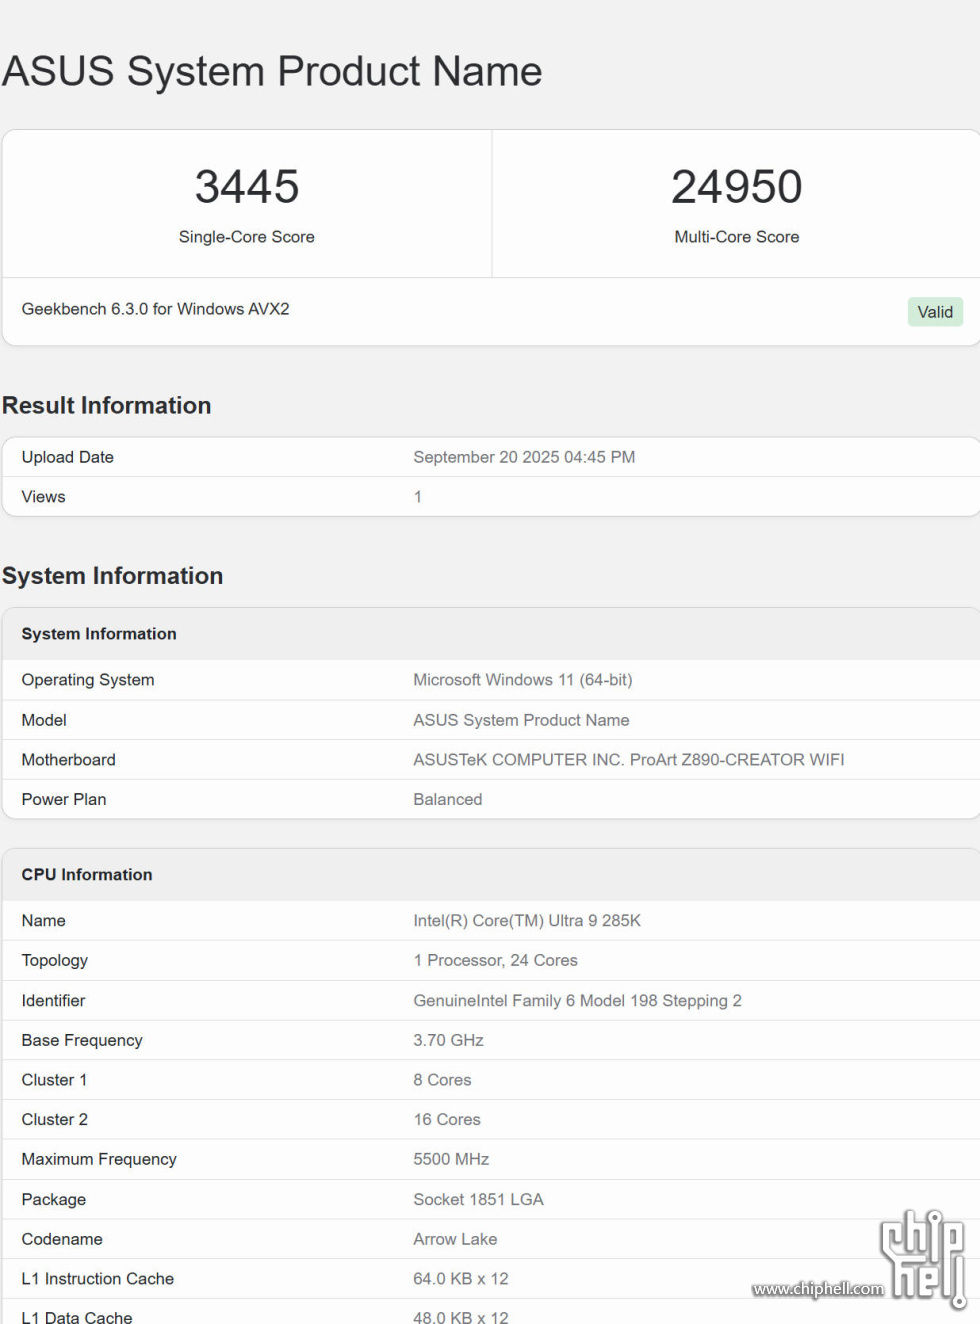Click the 5500 MHz maximum frequency value
980x1324 pixels.
click(x=451, y=1160)
